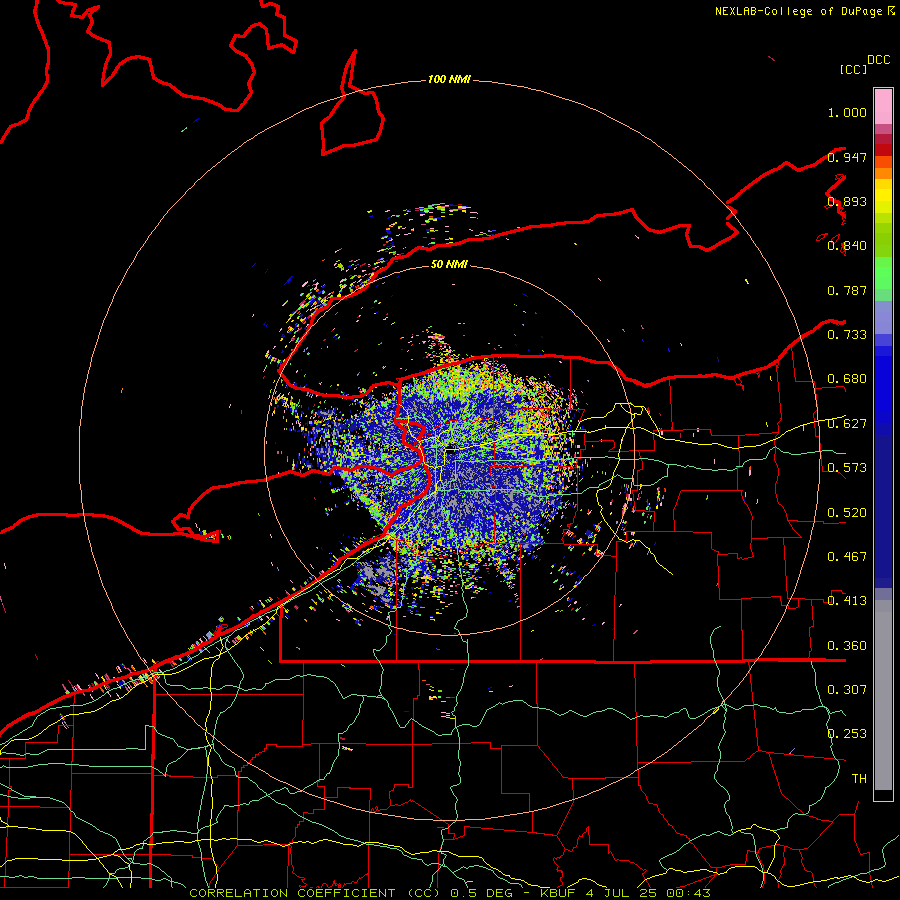The width and height of the screenshot is (900, 900).
Task: Click the 00:43 timestamp in caption
Action: pos(690,893)
